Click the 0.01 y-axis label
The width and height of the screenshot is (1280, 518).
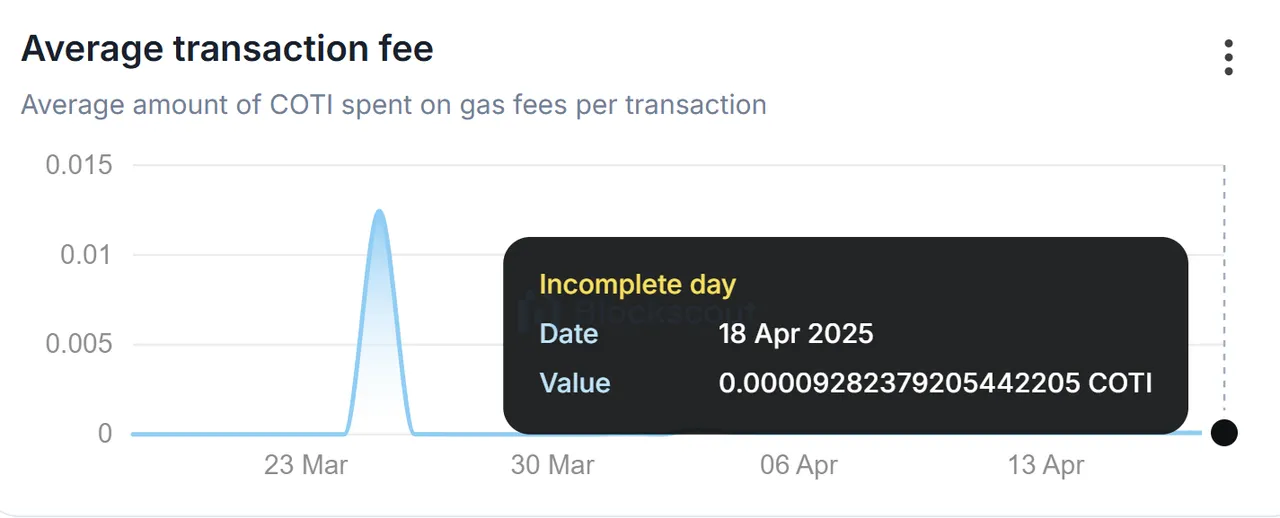86,255
